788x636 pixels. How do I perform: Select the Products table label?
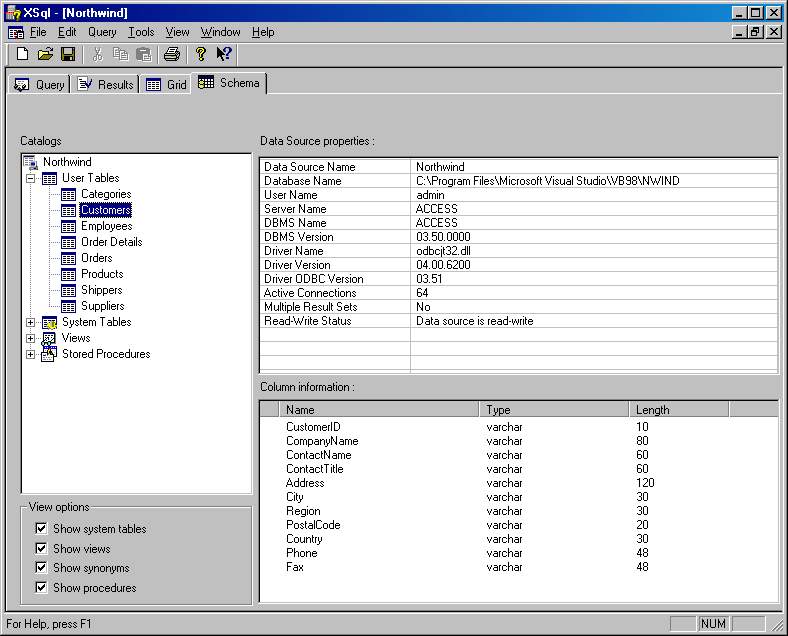[x=102, y=274]
